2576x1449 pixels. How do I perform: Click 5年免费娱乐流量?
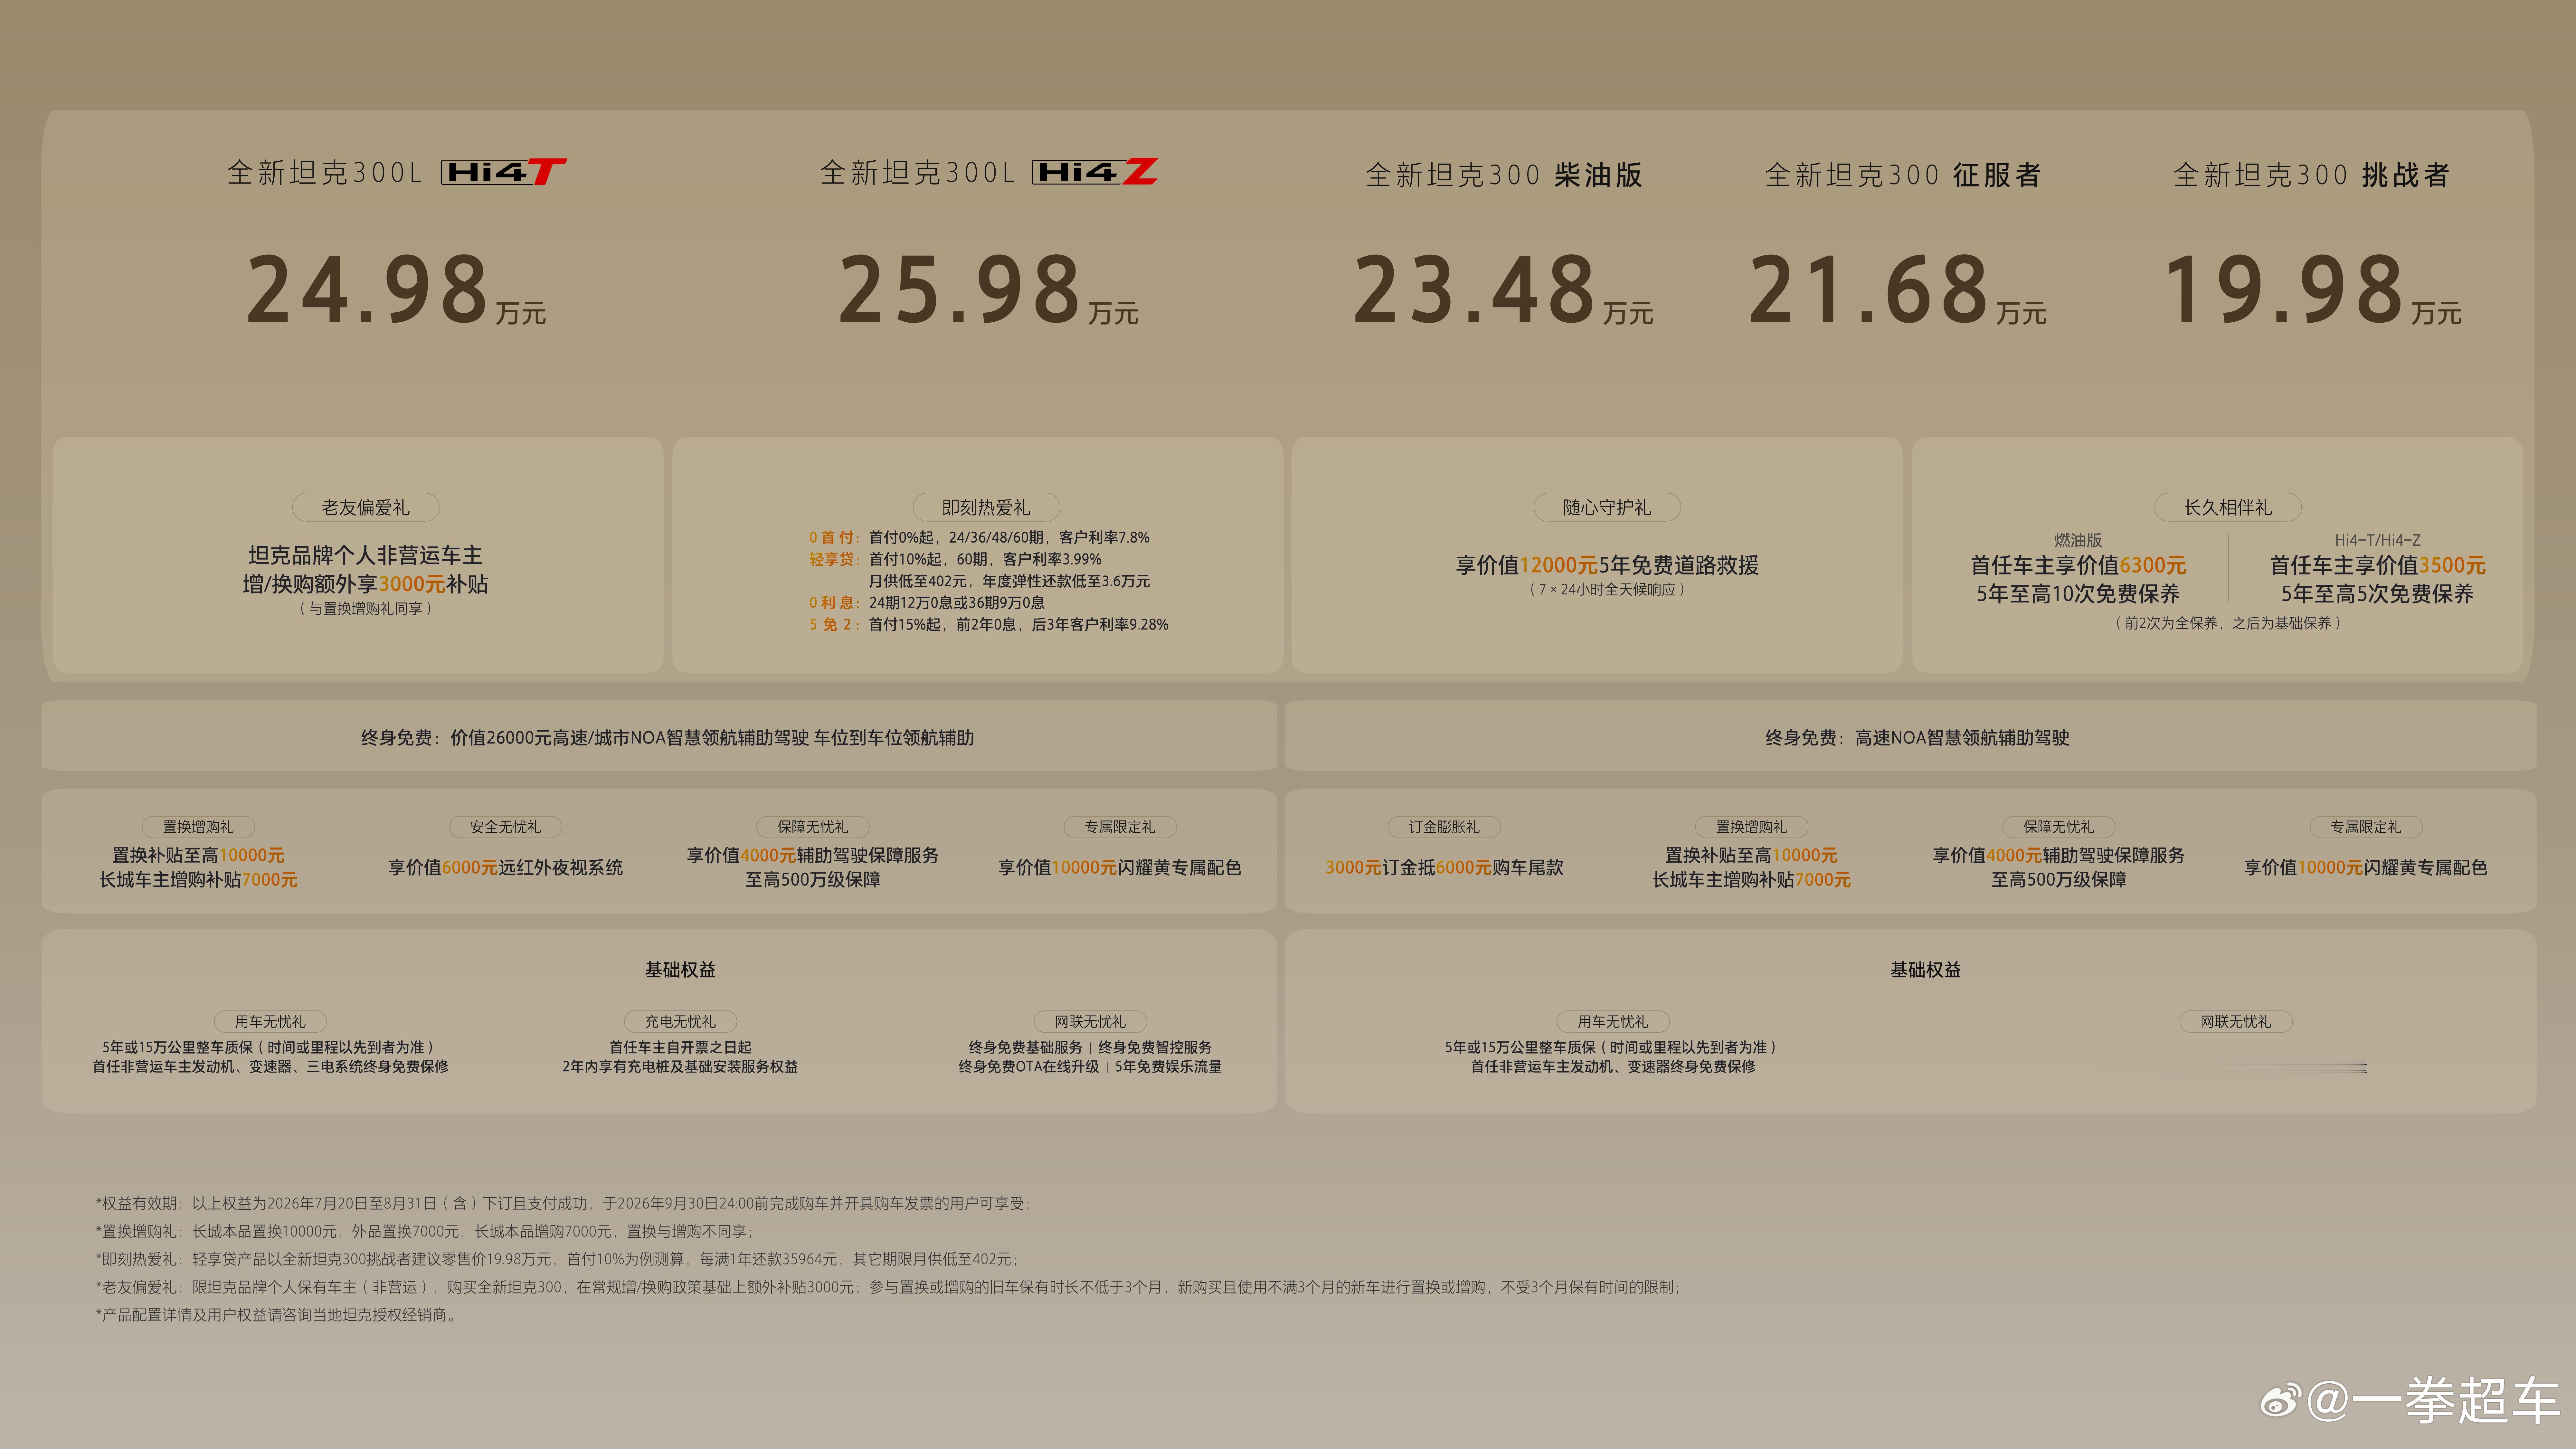[x=1168, y=1067]
